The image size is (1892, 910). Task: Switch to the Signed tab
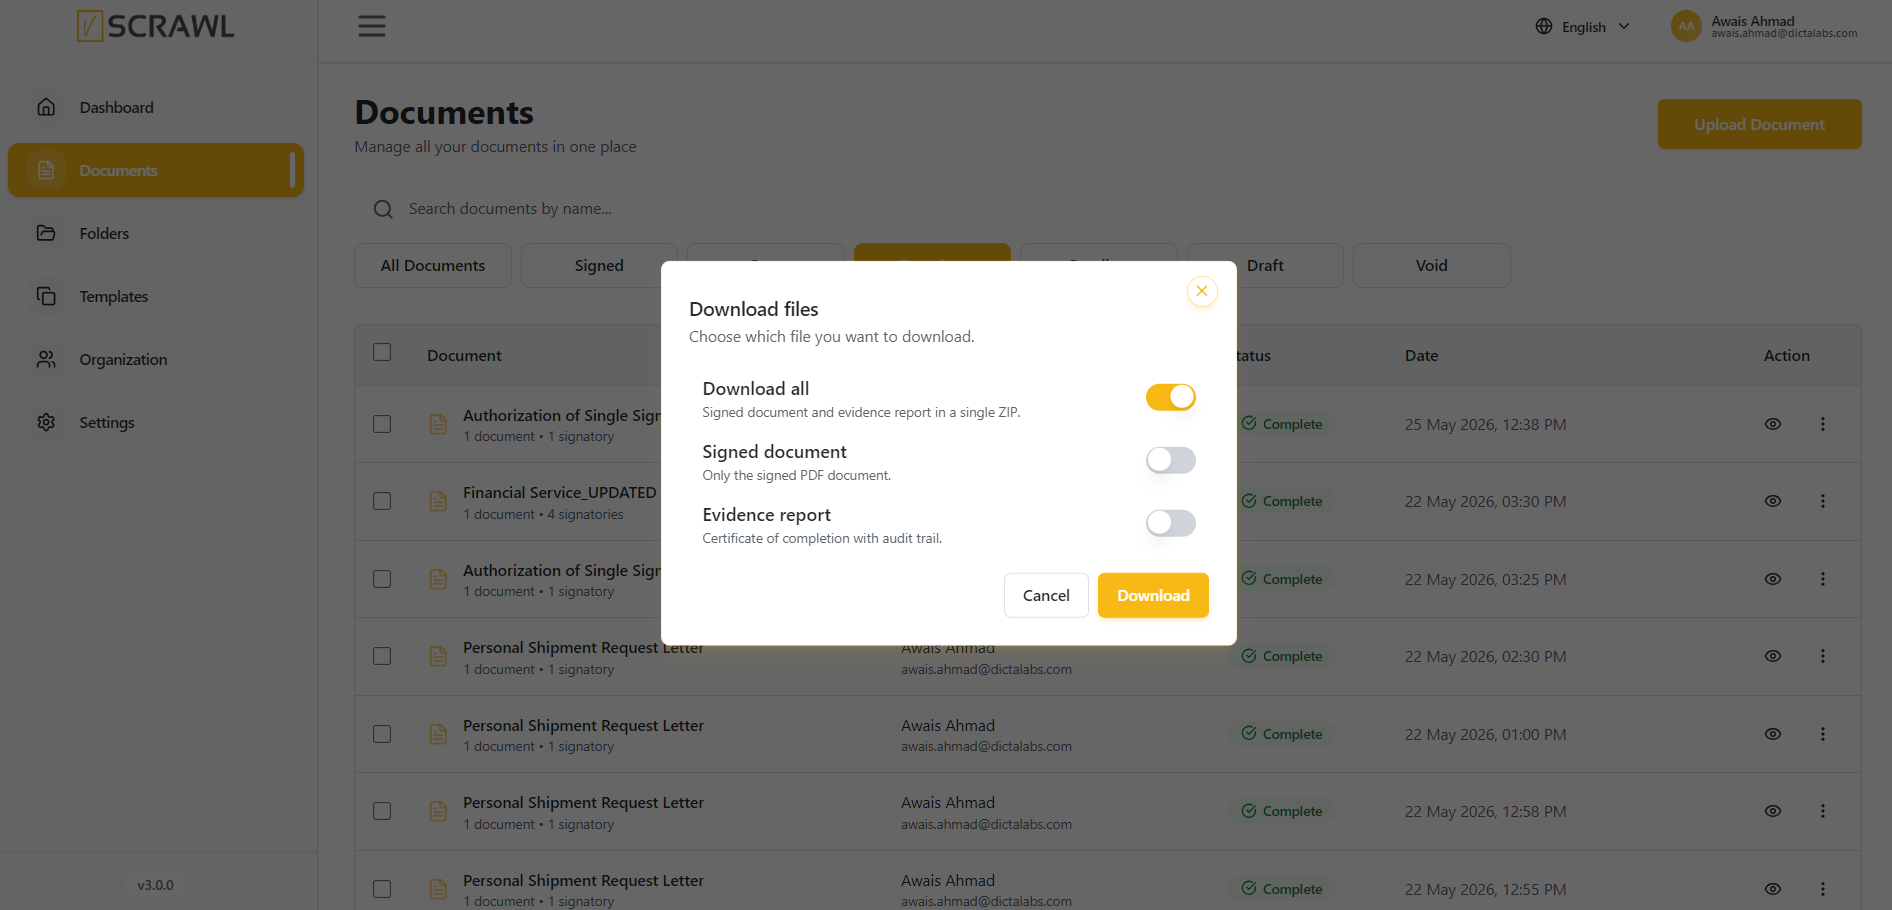pyautogui.click(x=599, y=265)
